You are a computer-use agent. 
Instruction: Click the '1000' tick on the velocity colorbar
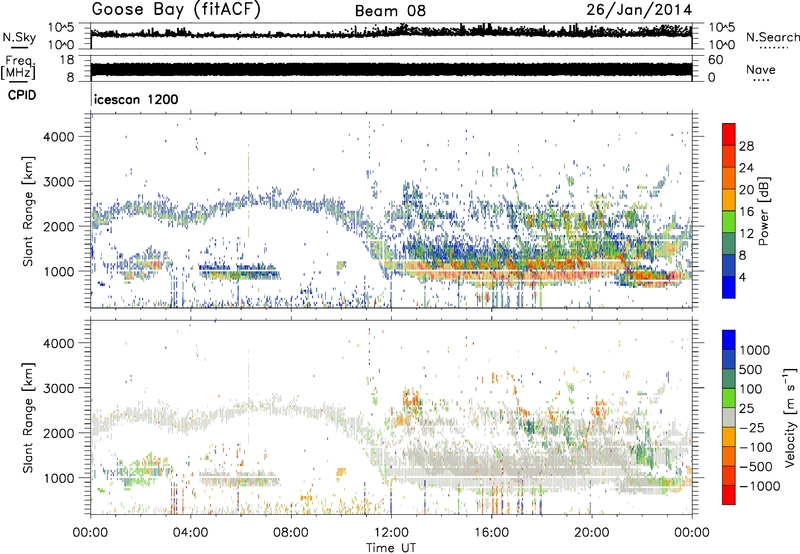[755, 350]
